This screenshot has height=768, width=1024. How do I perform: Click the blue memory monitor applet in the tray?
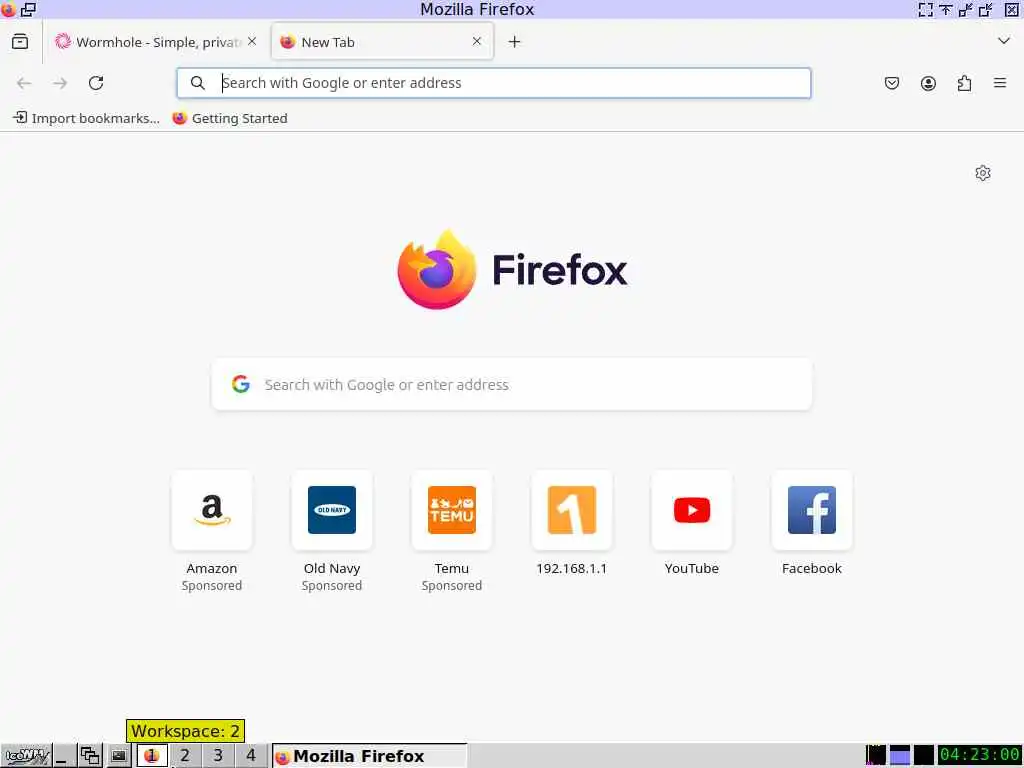tap(900, 756)
